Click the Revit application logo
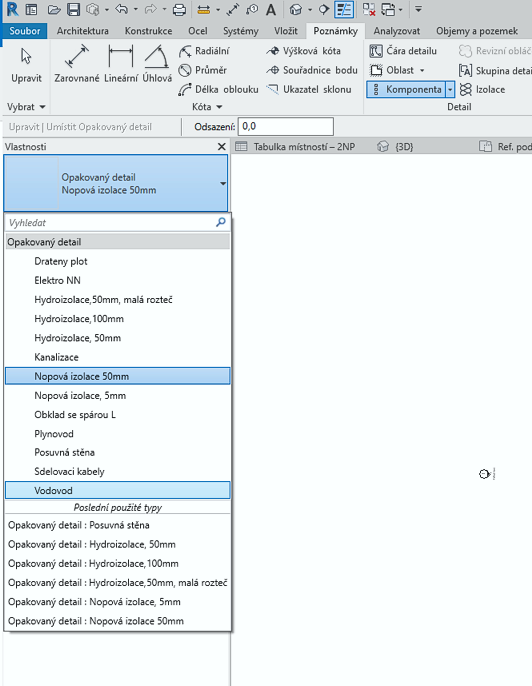The height and width of the screenshot is (686, 532). pos(12,9)
